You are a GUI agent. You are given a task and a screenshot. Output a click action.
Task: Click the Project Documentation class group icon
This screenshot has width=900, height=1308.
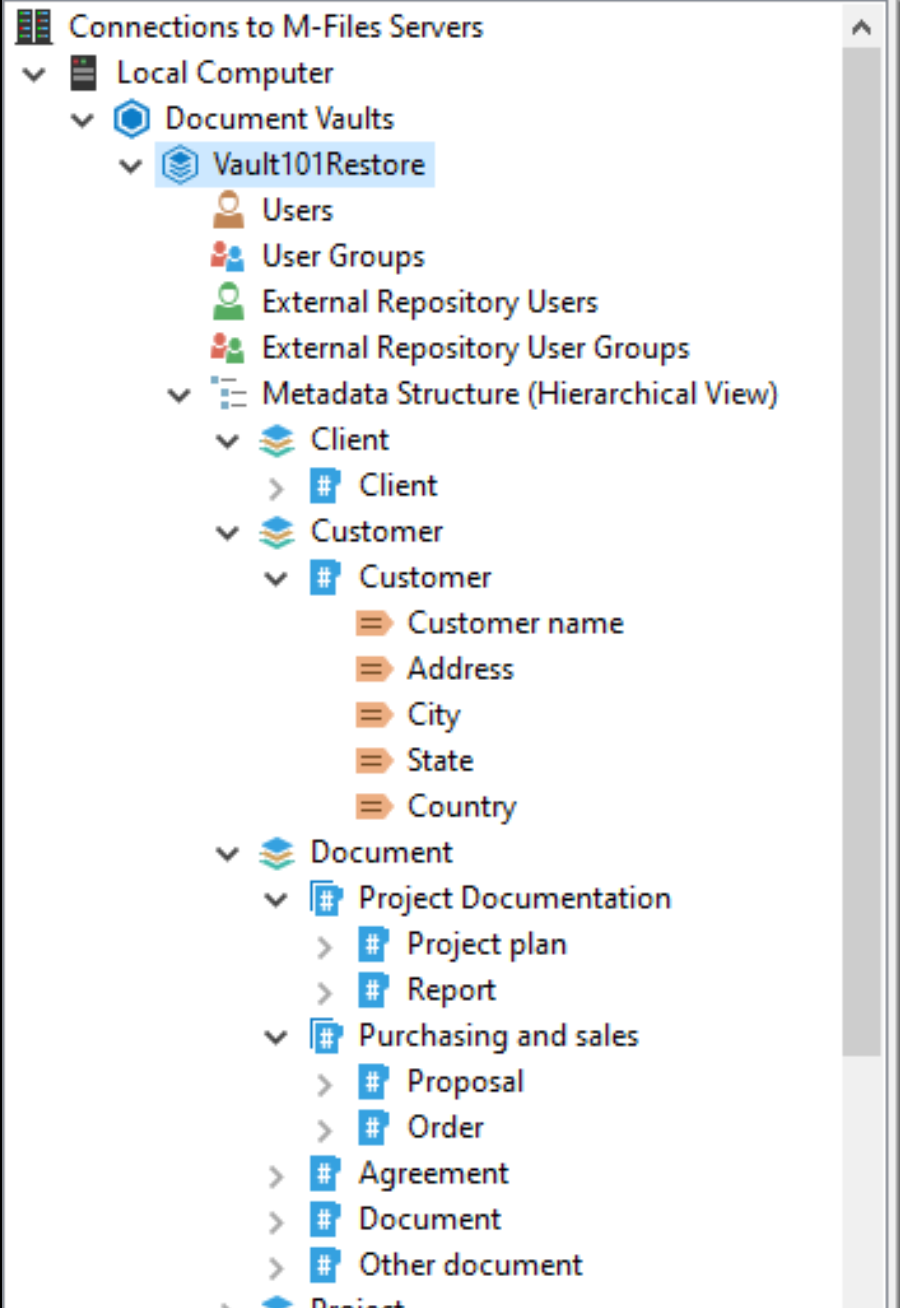(326, 899)
